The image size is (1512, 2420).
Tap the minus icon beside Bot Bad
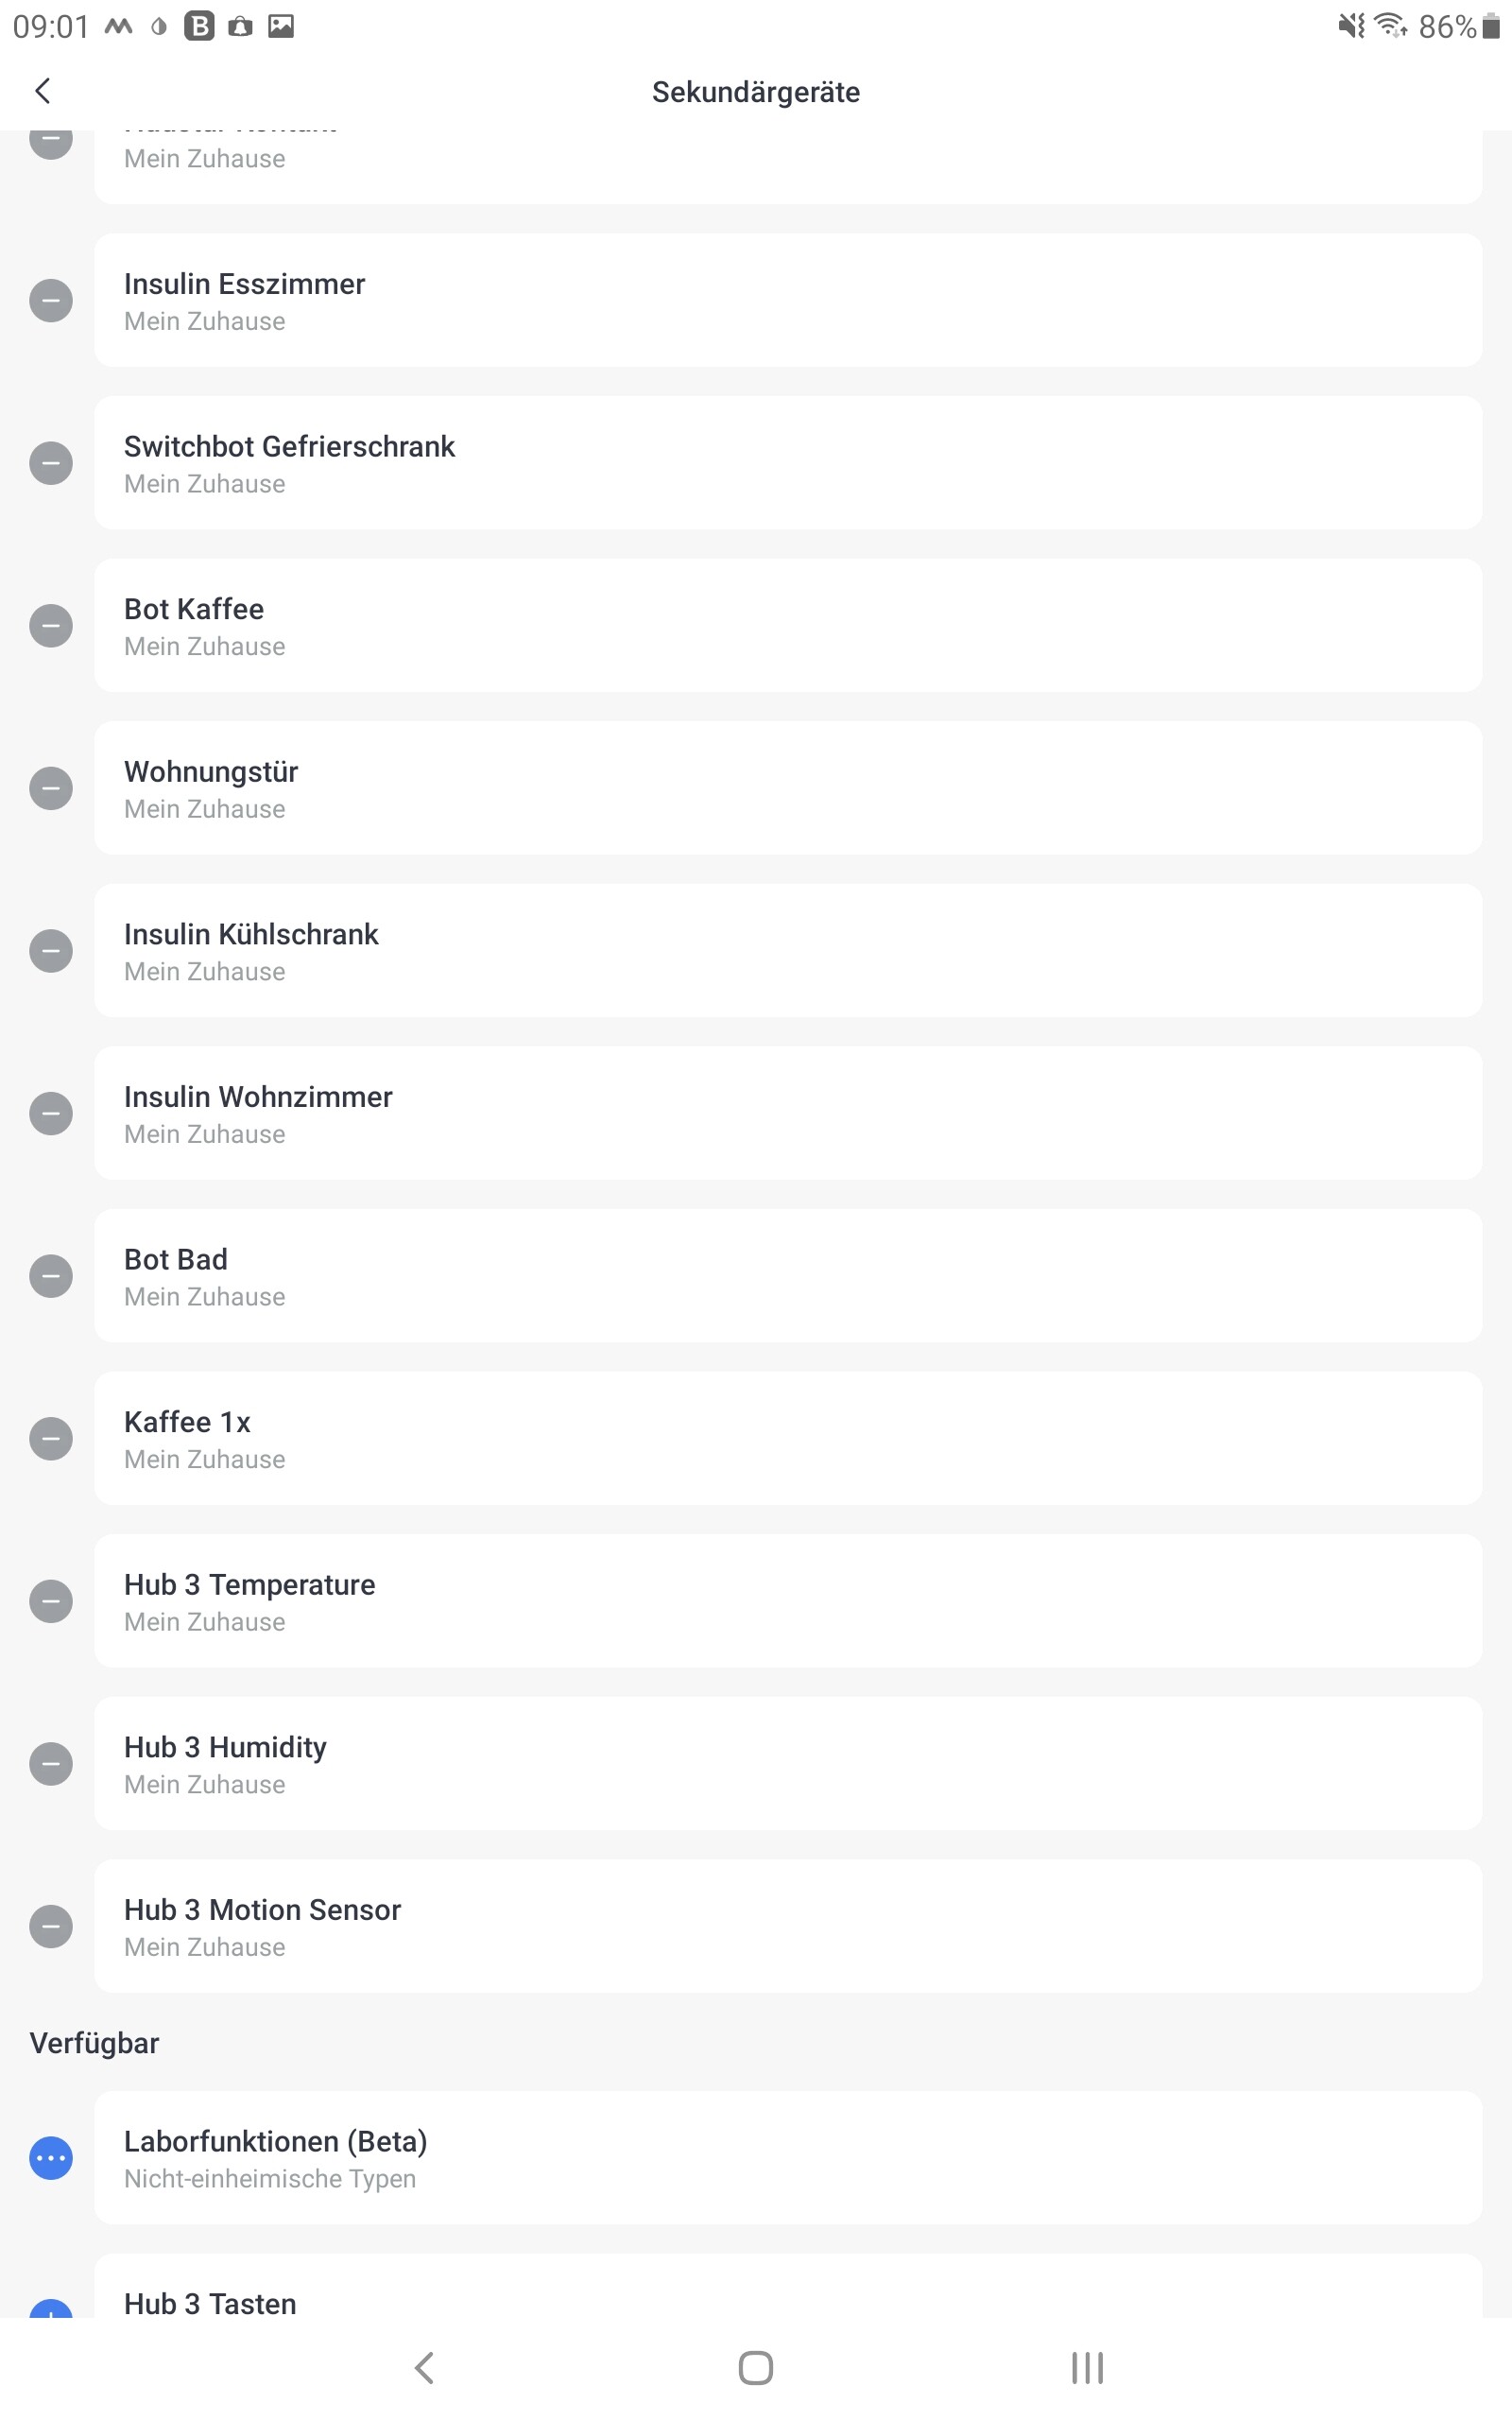click(51, 1276)
